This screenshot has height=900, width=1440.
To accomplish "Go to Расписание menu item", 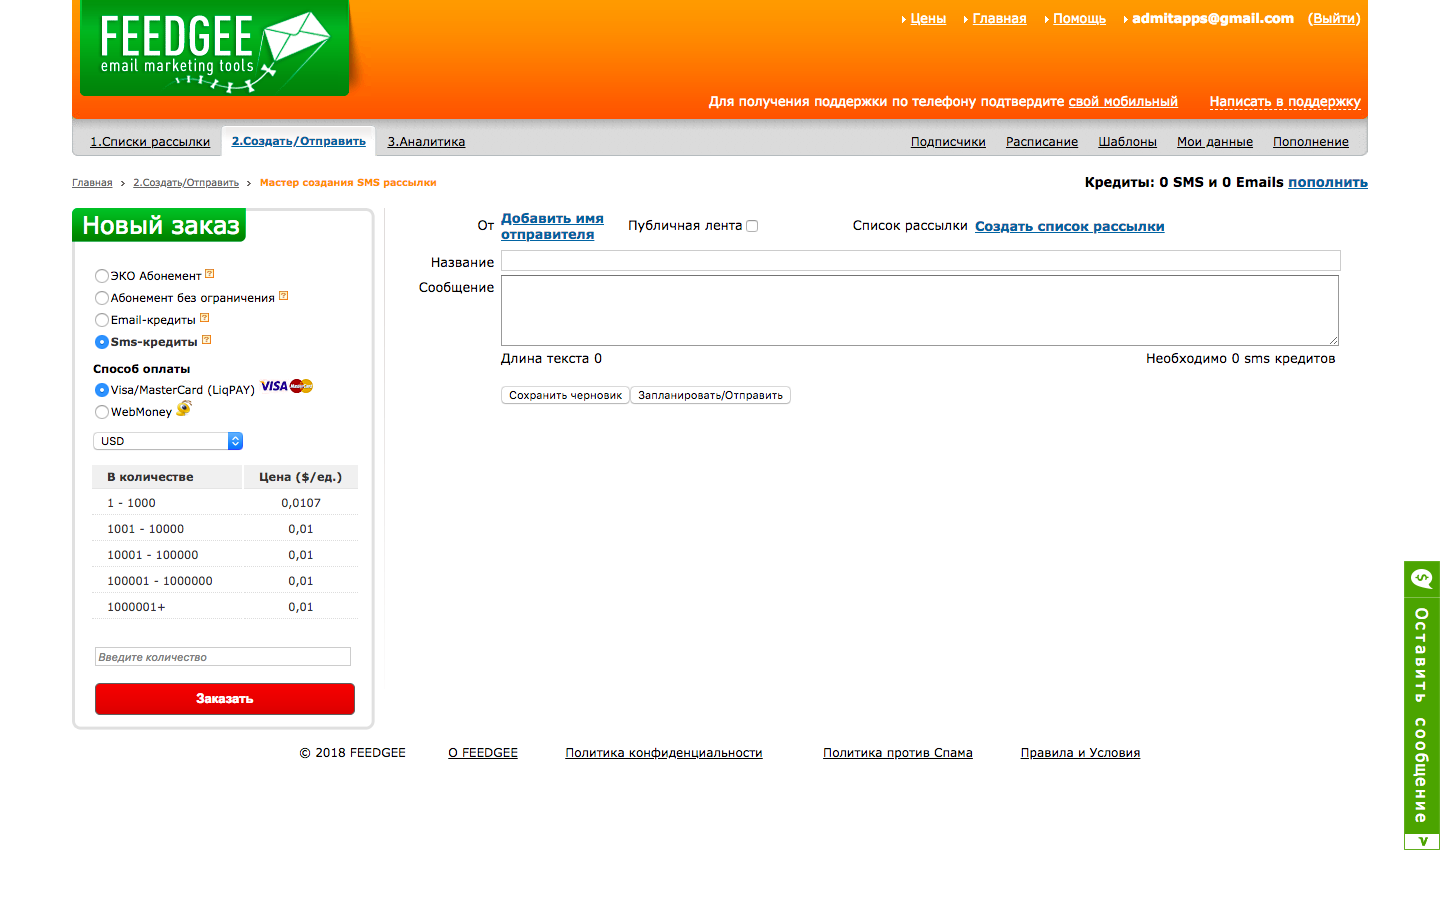I will click(1042, 142).
